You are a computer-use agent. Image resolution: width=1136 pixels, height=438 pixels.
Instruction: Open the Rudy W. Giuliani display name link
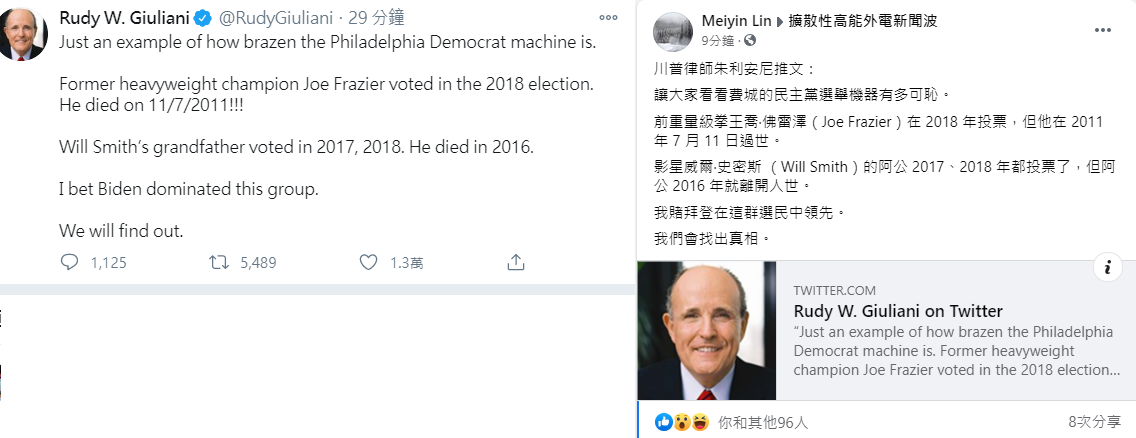coord(125,17)
